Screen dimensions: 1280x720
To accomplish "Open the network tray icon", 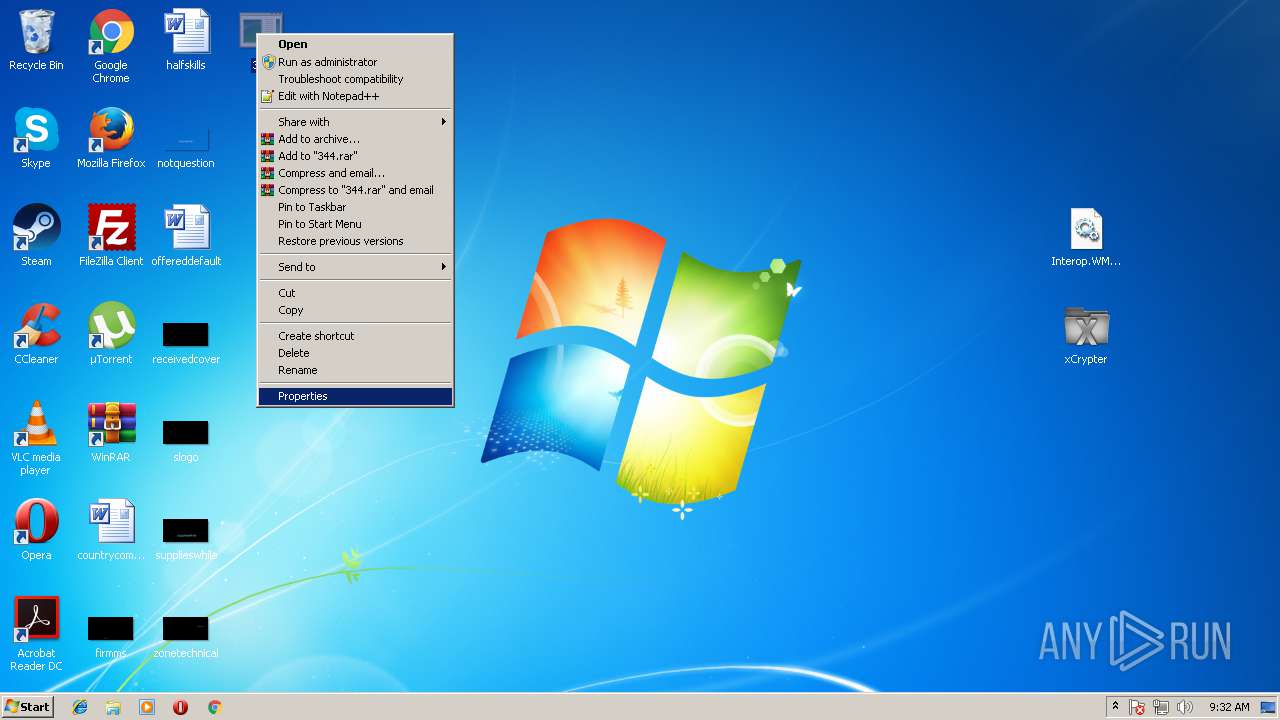I will coord(1161,707).
